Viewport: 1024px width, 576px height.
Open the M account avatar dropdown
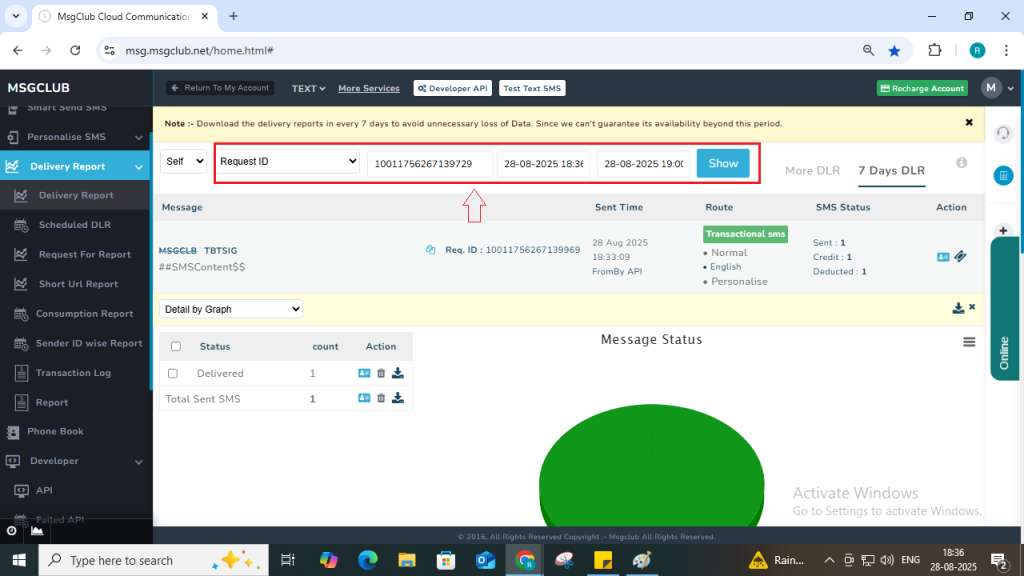pos(997,88)
